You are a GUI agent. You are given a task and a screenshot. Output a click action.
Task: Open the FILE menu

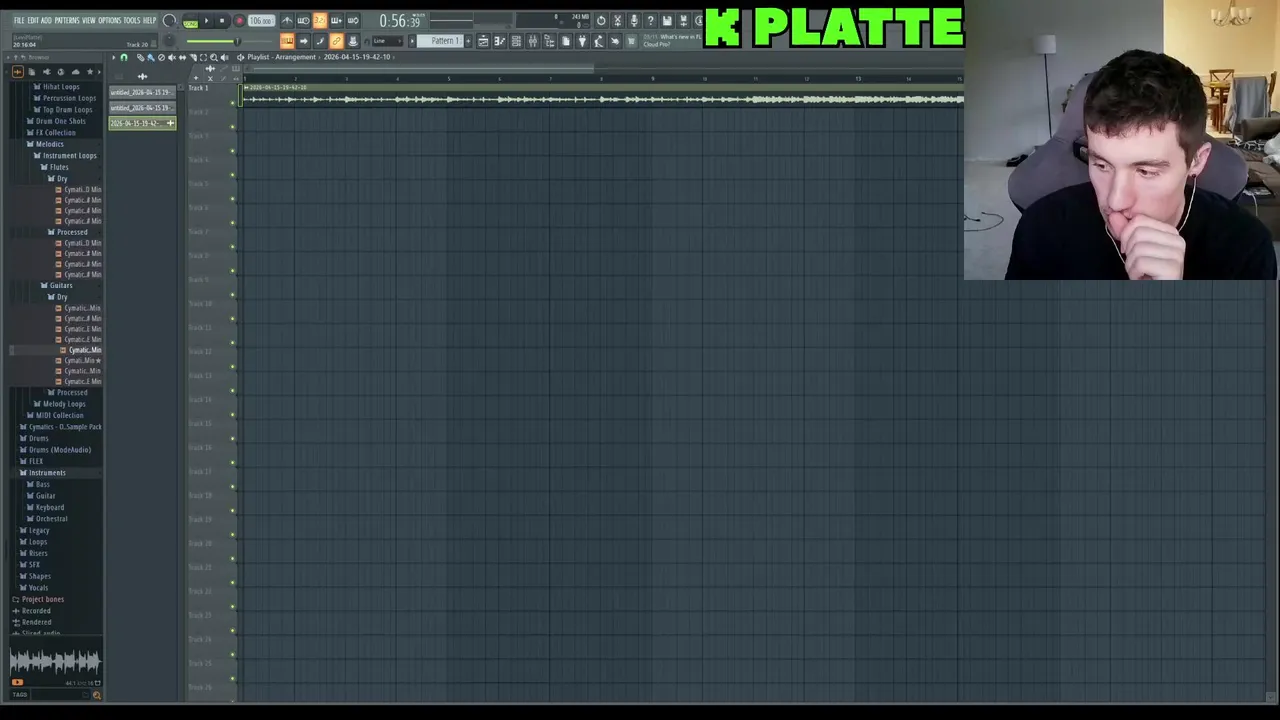[x=19, y=20]
